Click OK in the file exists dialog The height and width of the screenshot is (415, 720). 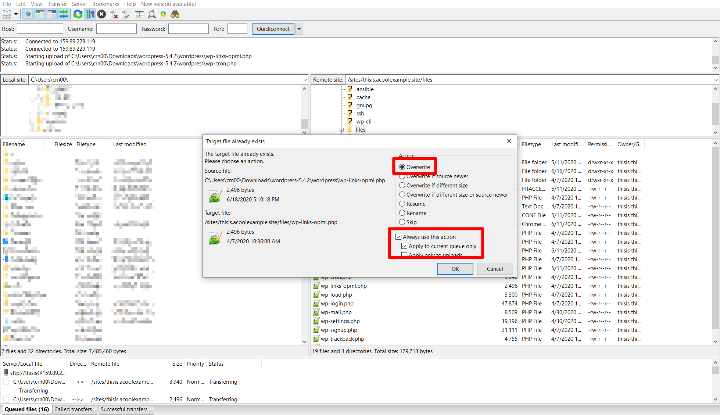coord(455,268)
